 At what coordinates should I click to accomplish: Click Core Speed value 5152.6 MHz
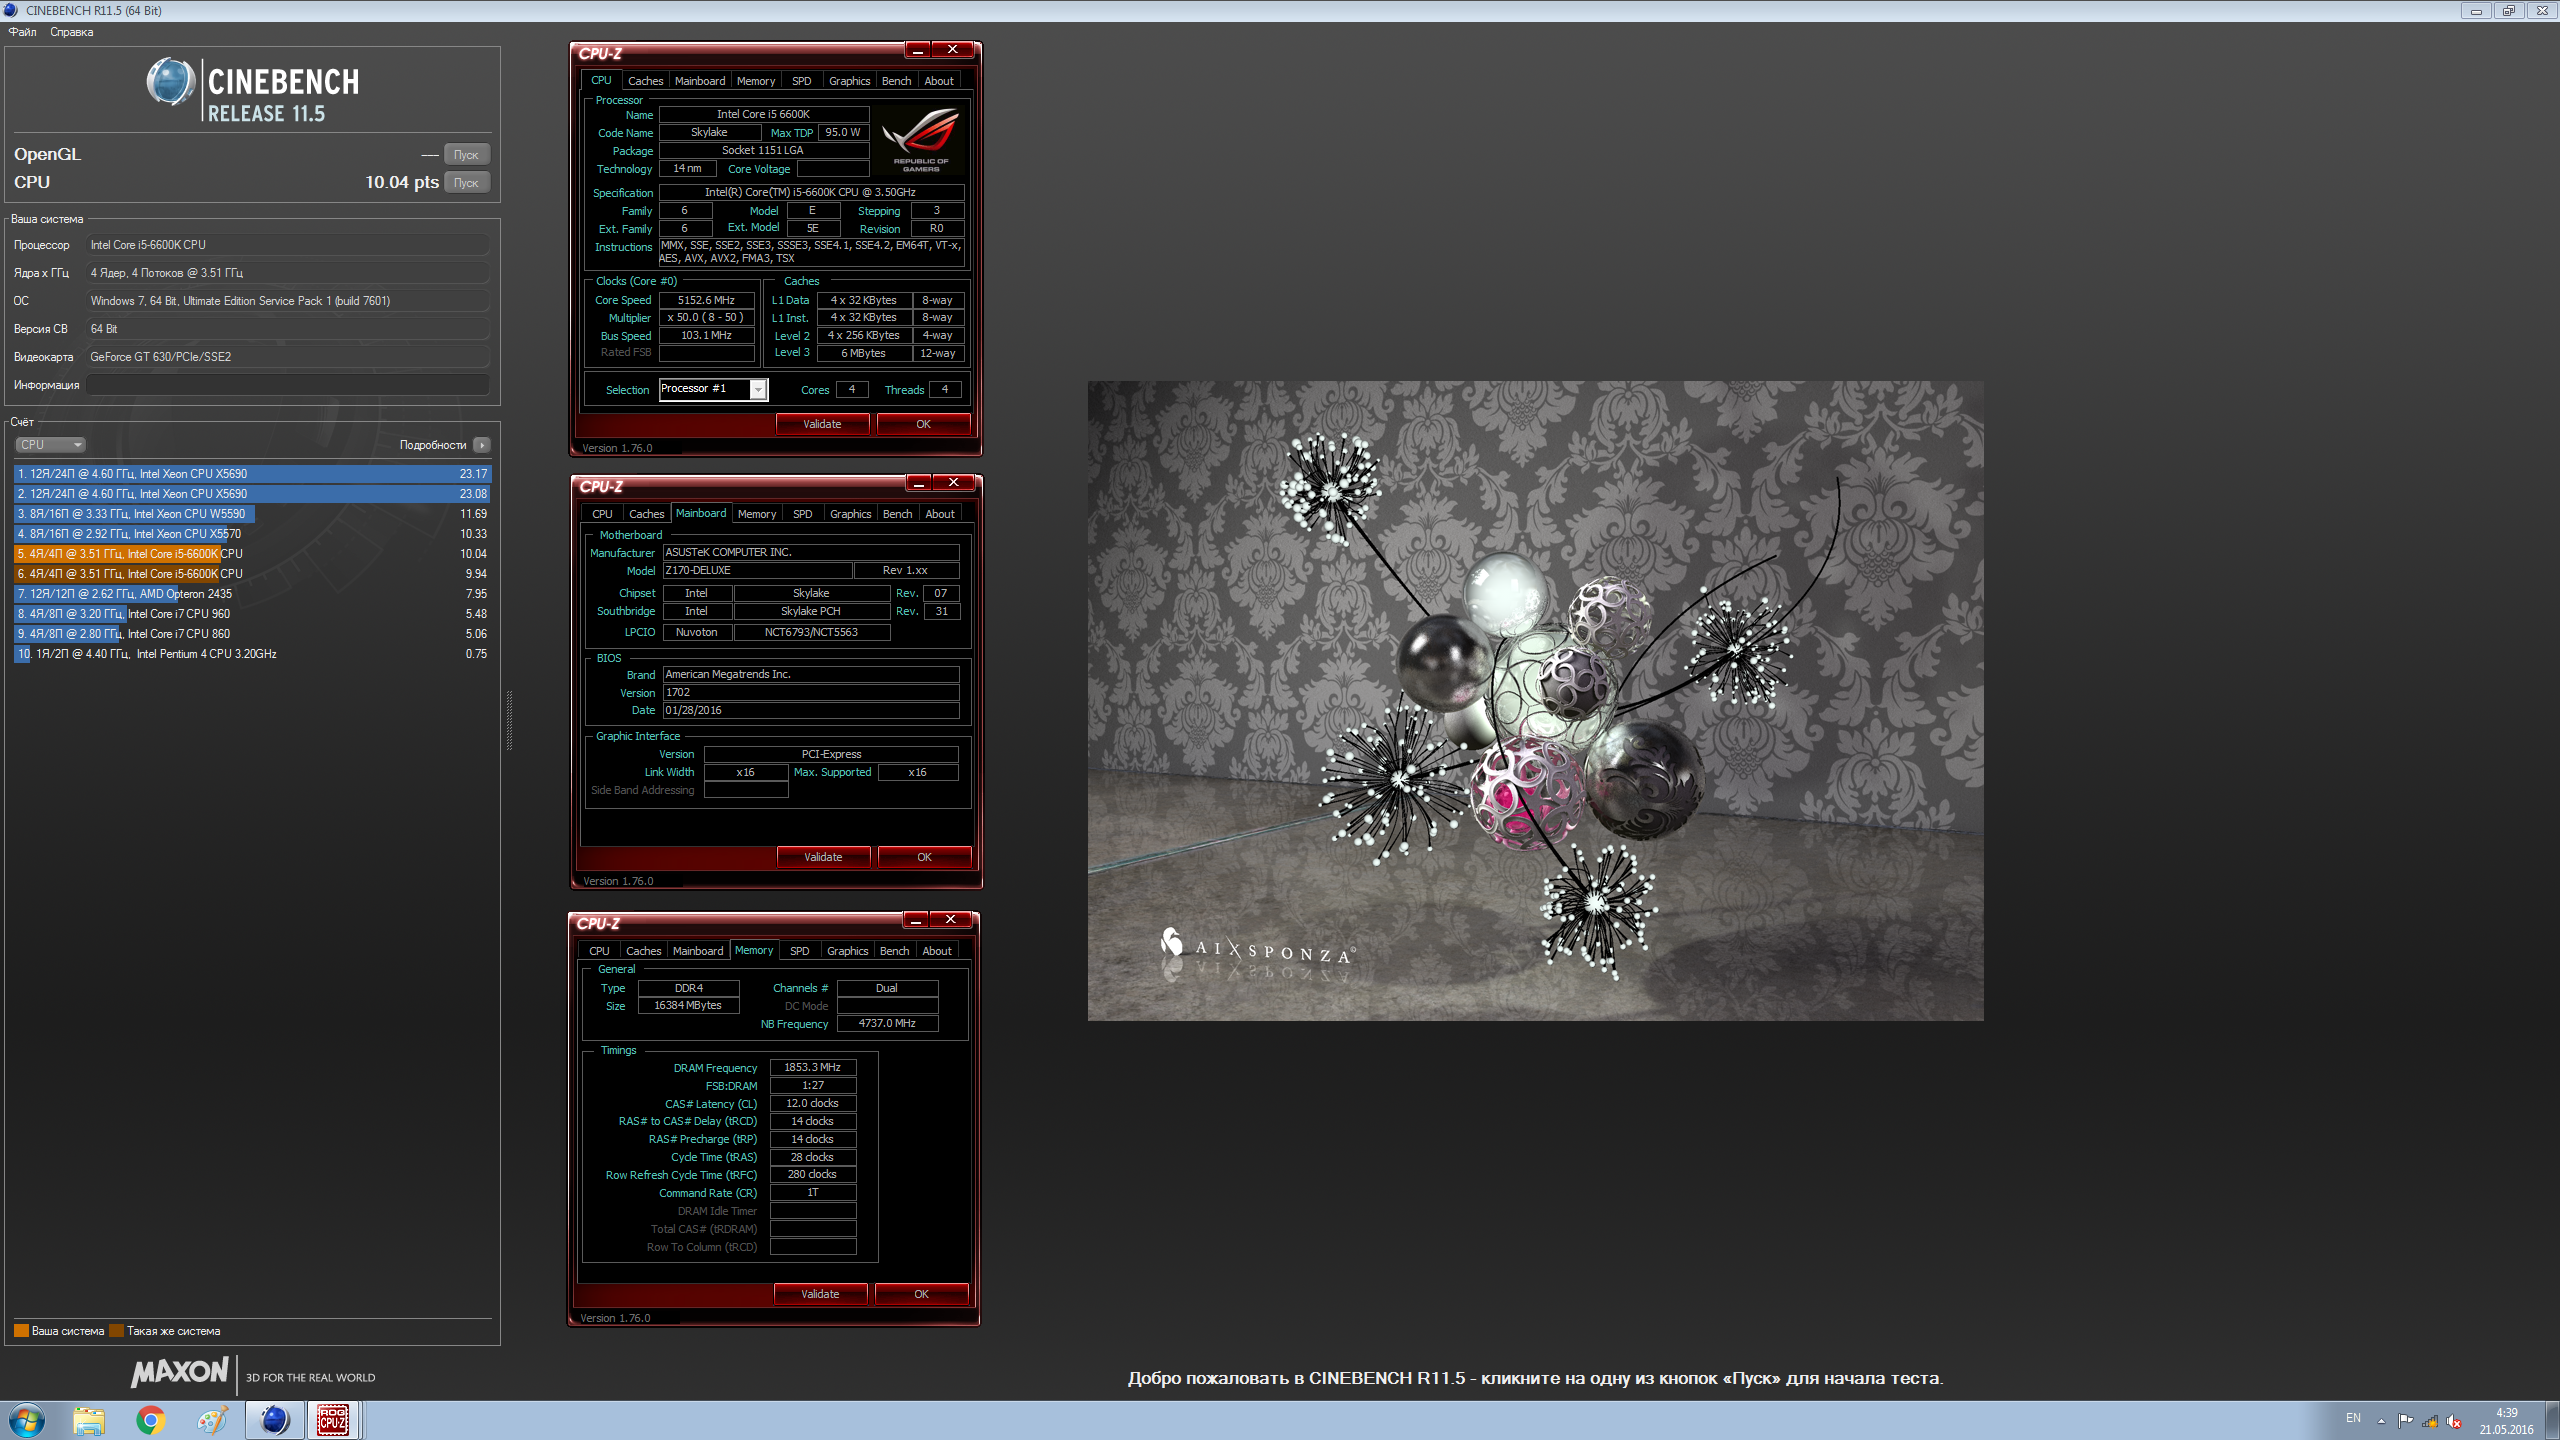point(706,300)
